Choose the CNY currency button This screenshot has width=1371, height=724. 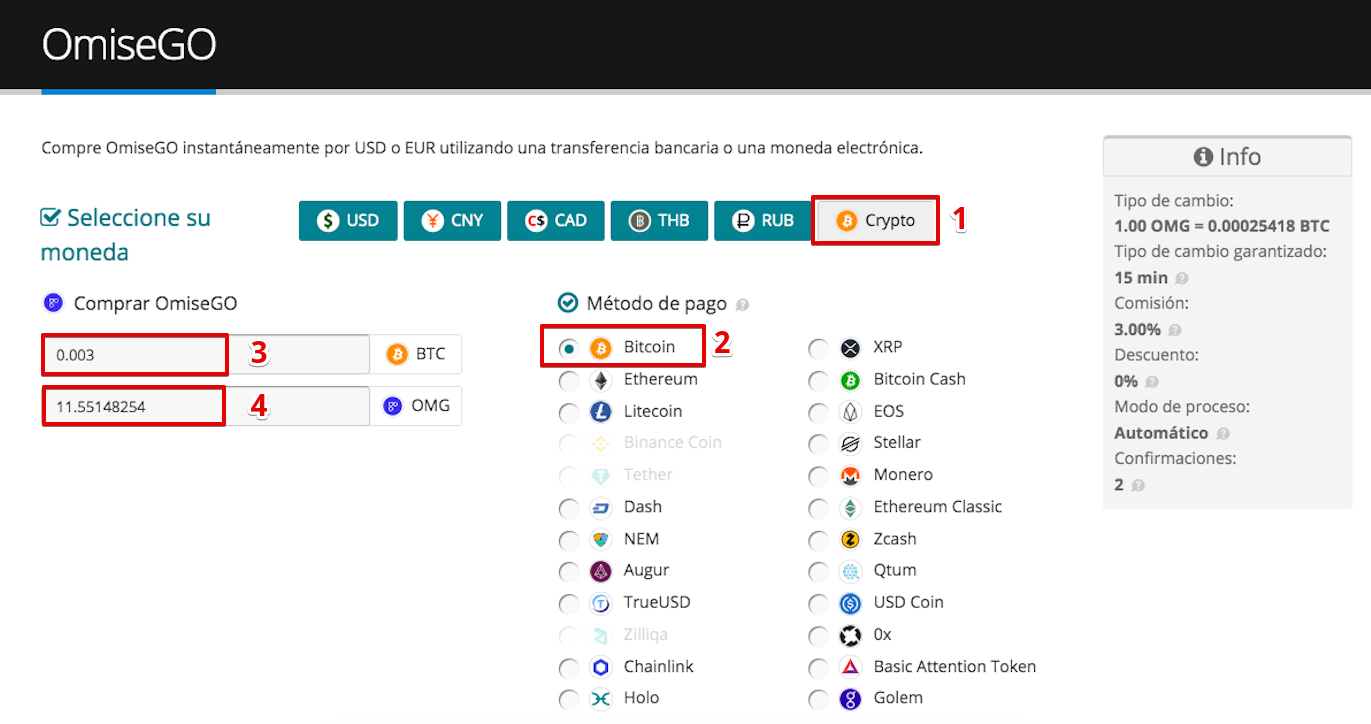click(x=452, y=221)
